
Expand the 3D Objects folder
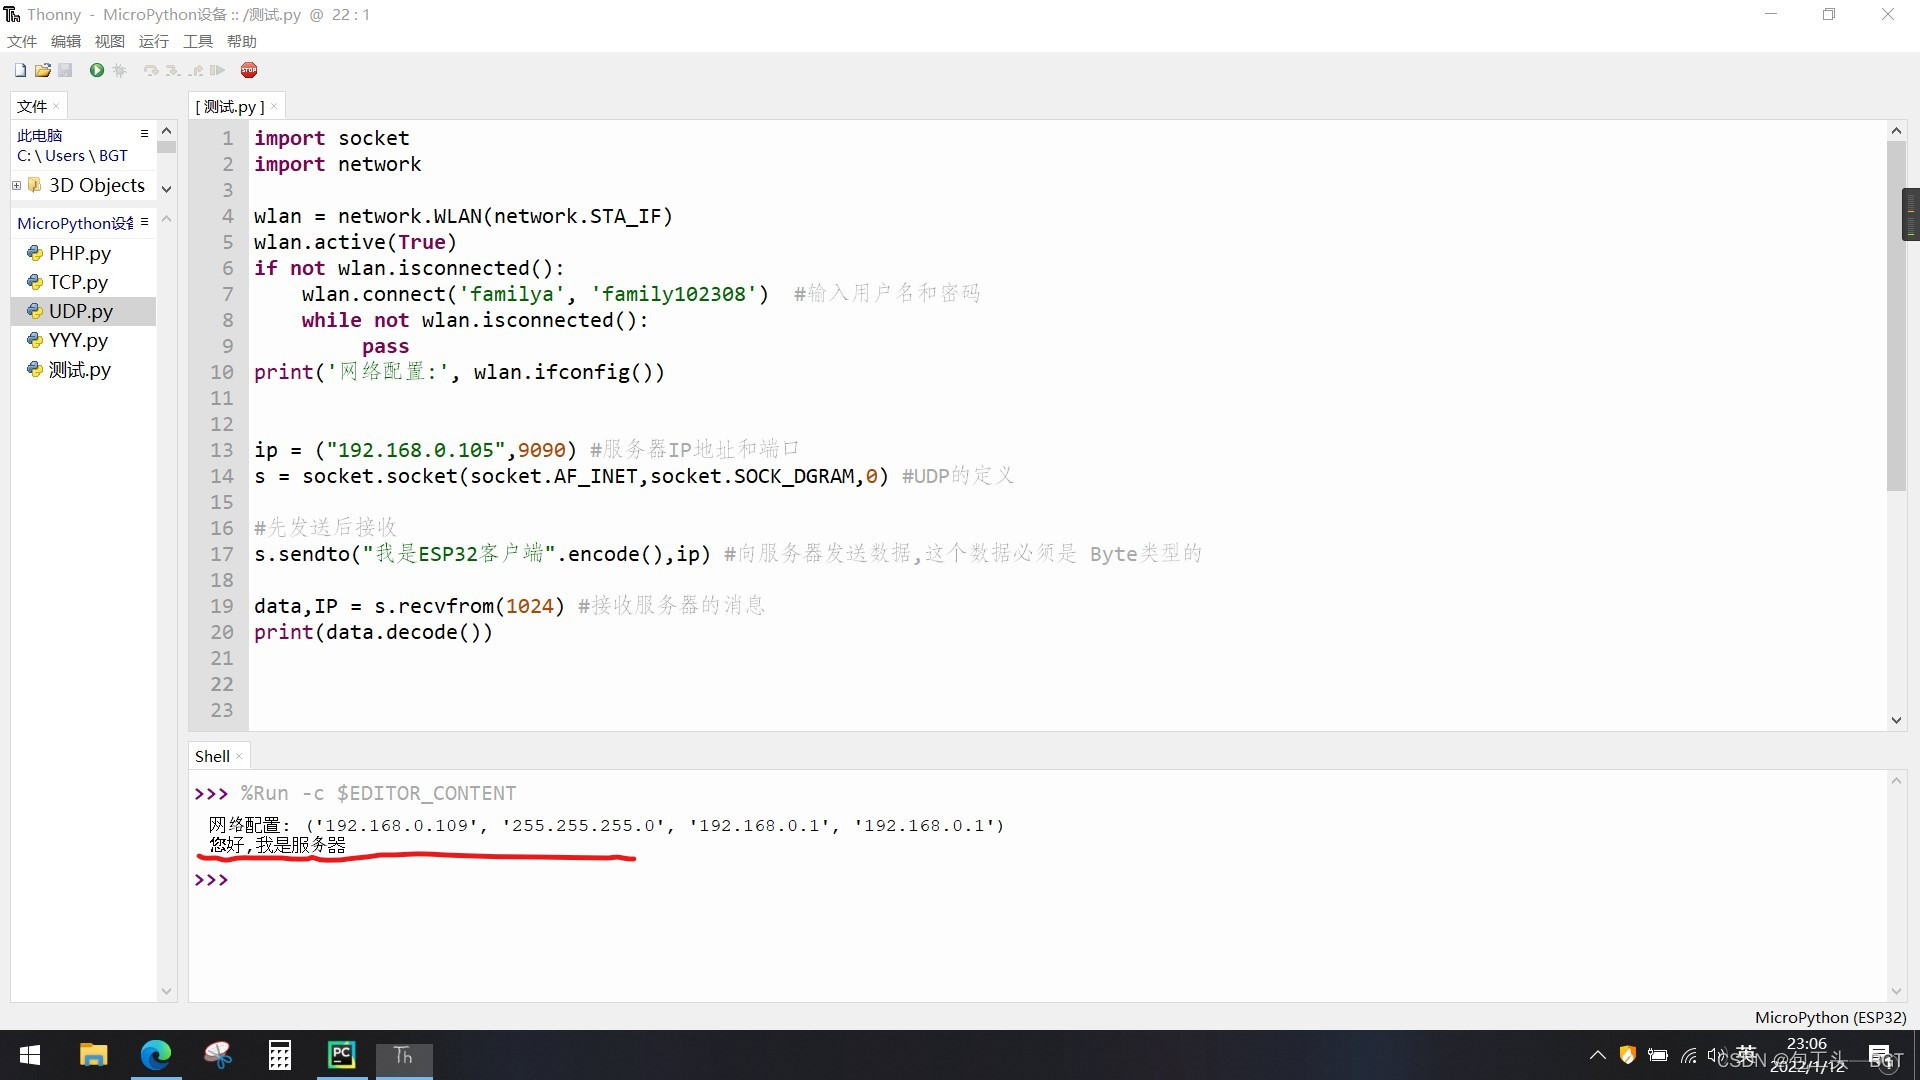pyautogui.click(x=17, y=185)
